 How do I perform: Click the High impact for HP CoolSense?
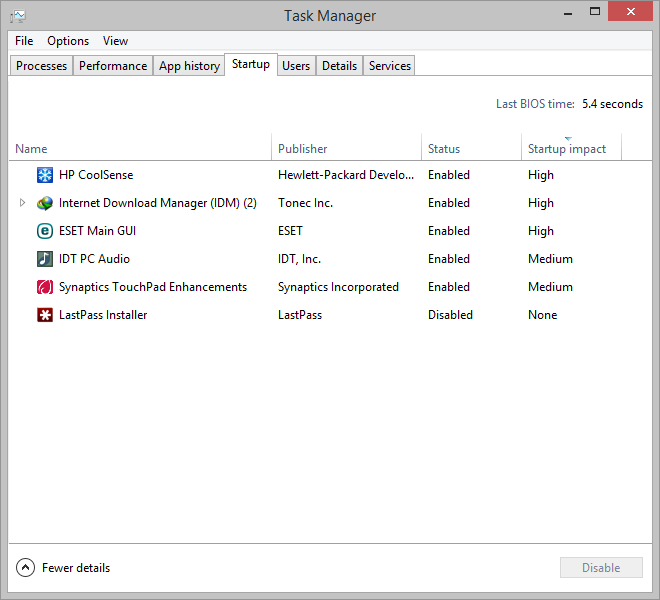point(541,175)
